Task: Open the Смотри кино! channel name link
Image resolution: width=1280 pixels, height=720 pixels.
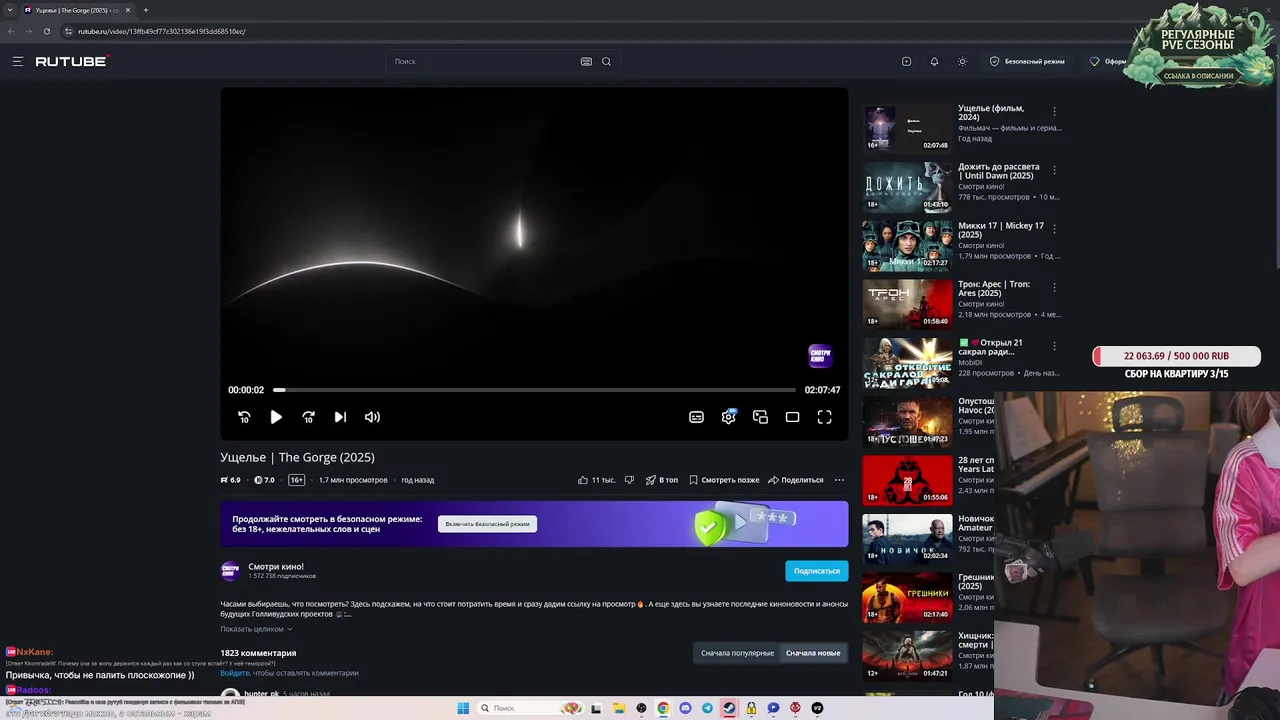Action: click(x=276, y=566)
